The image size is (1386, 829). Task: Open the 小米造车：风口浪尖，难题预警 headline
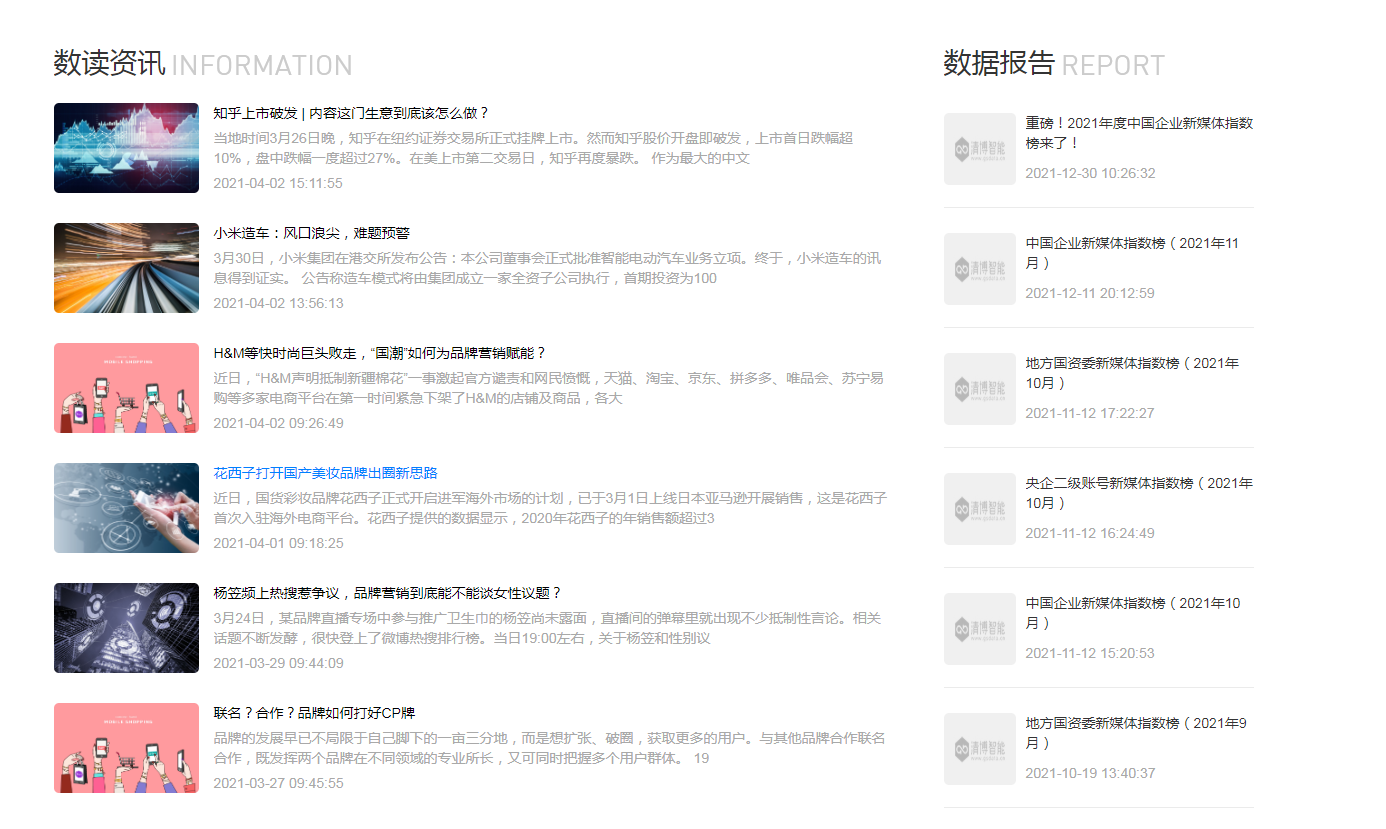[311, 233]
